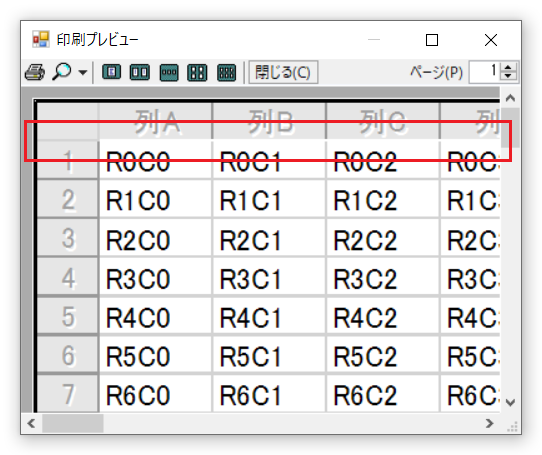Click the horizontal scrollbar right arrow
The width and height of the screenshot is (542, 455).
pos(489,423)
